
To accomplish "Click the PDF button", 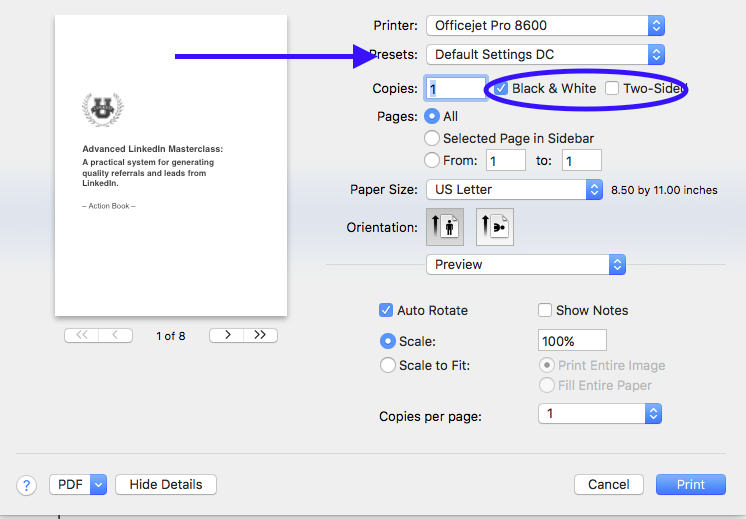I will (x=70, y=485).
